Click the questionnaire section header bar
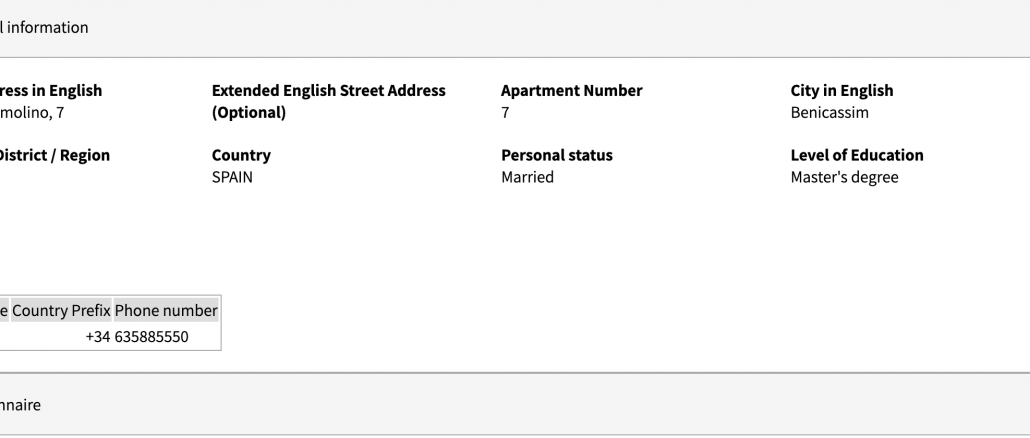The height and width of the screenshot is (438, 1030). tap(22, 405)
